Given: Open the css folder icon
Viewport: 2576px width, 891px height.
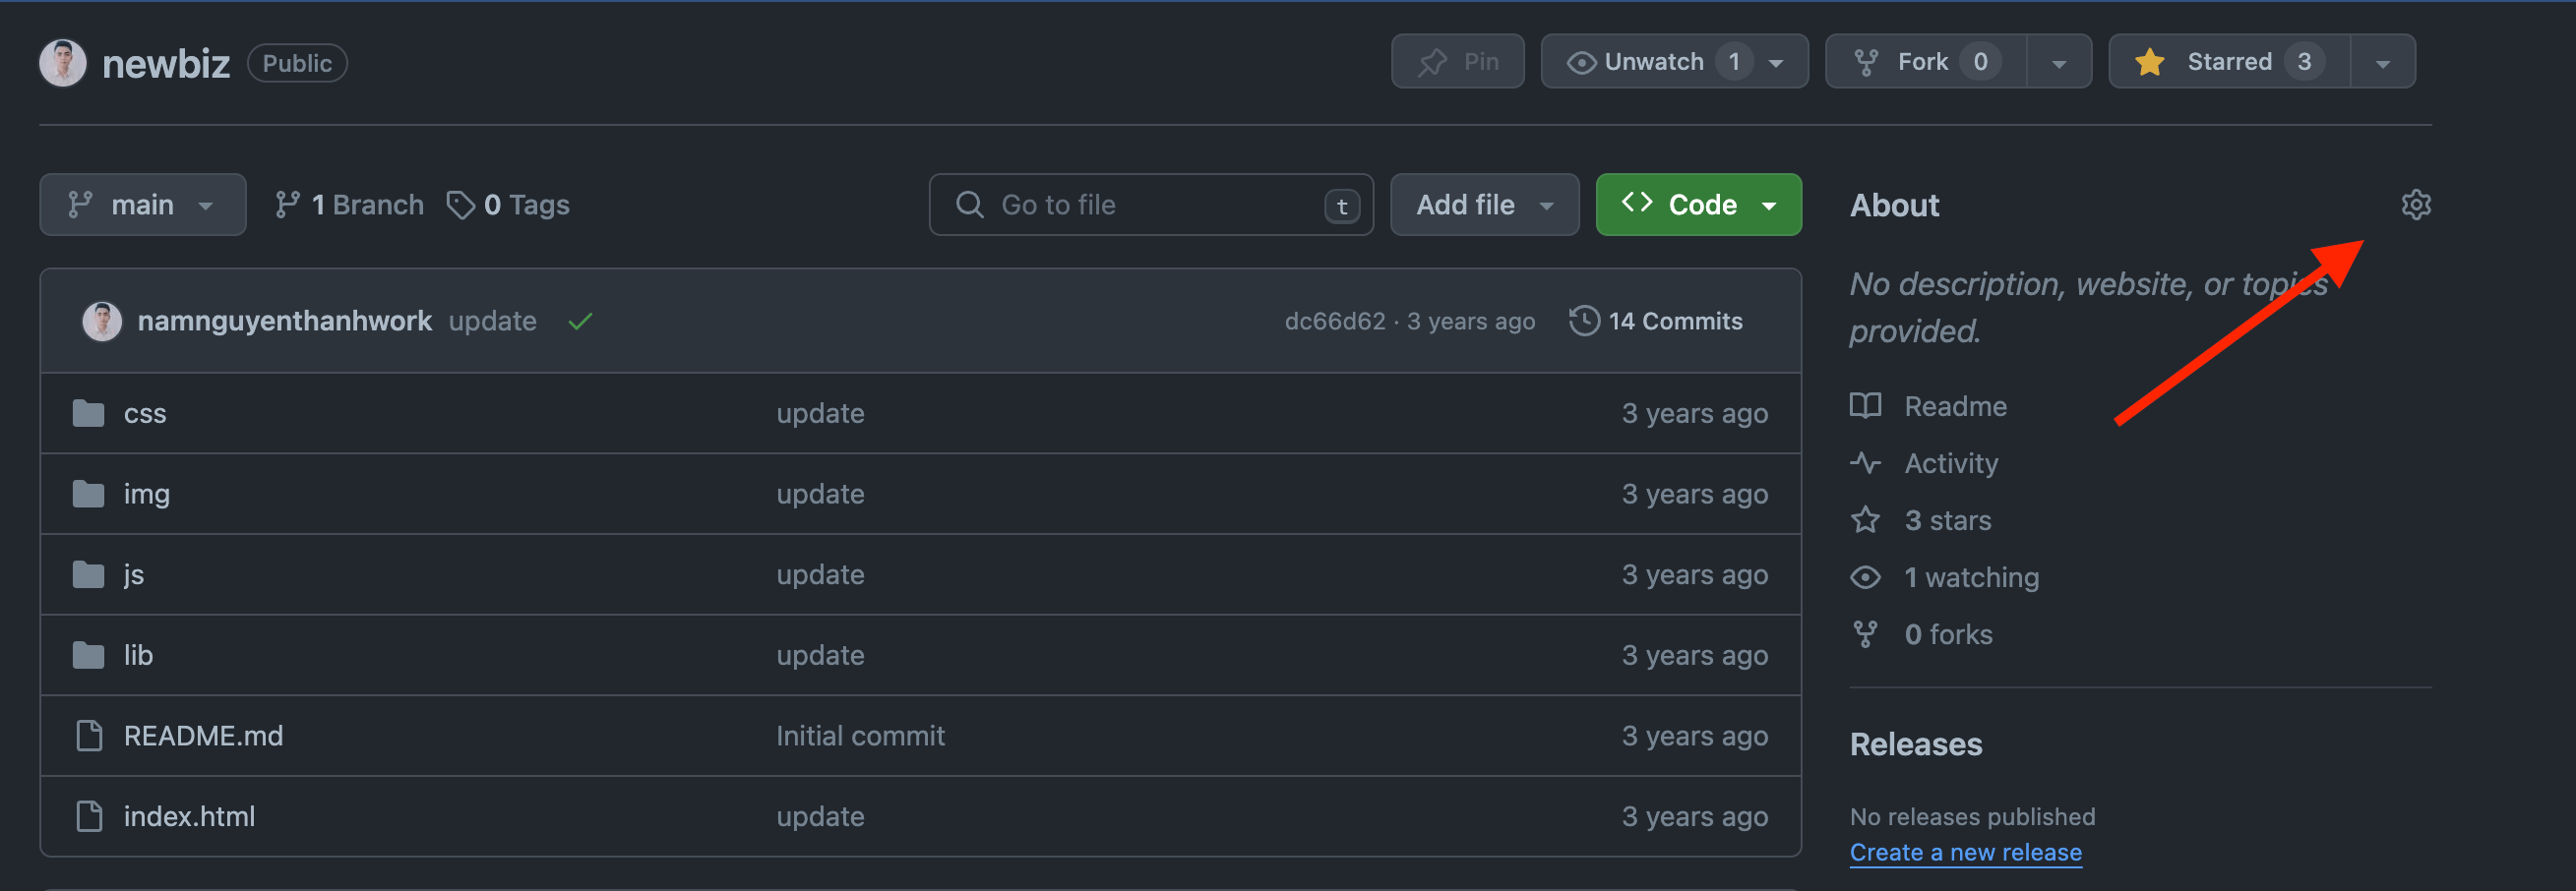Looking at the screenshot, I should click(89, 413).
